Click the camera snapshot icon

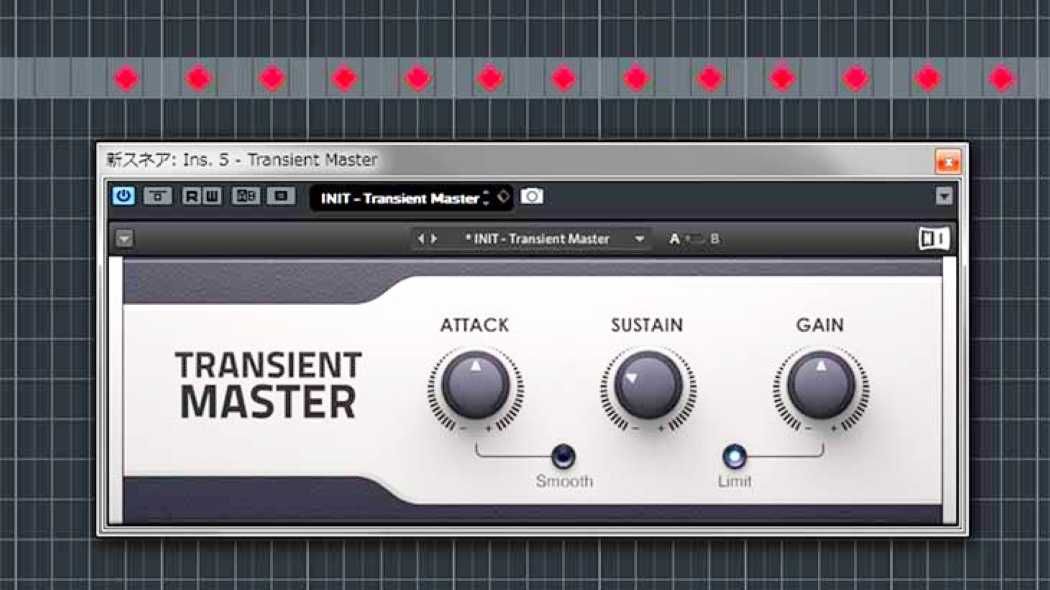(x=532, y=196)
